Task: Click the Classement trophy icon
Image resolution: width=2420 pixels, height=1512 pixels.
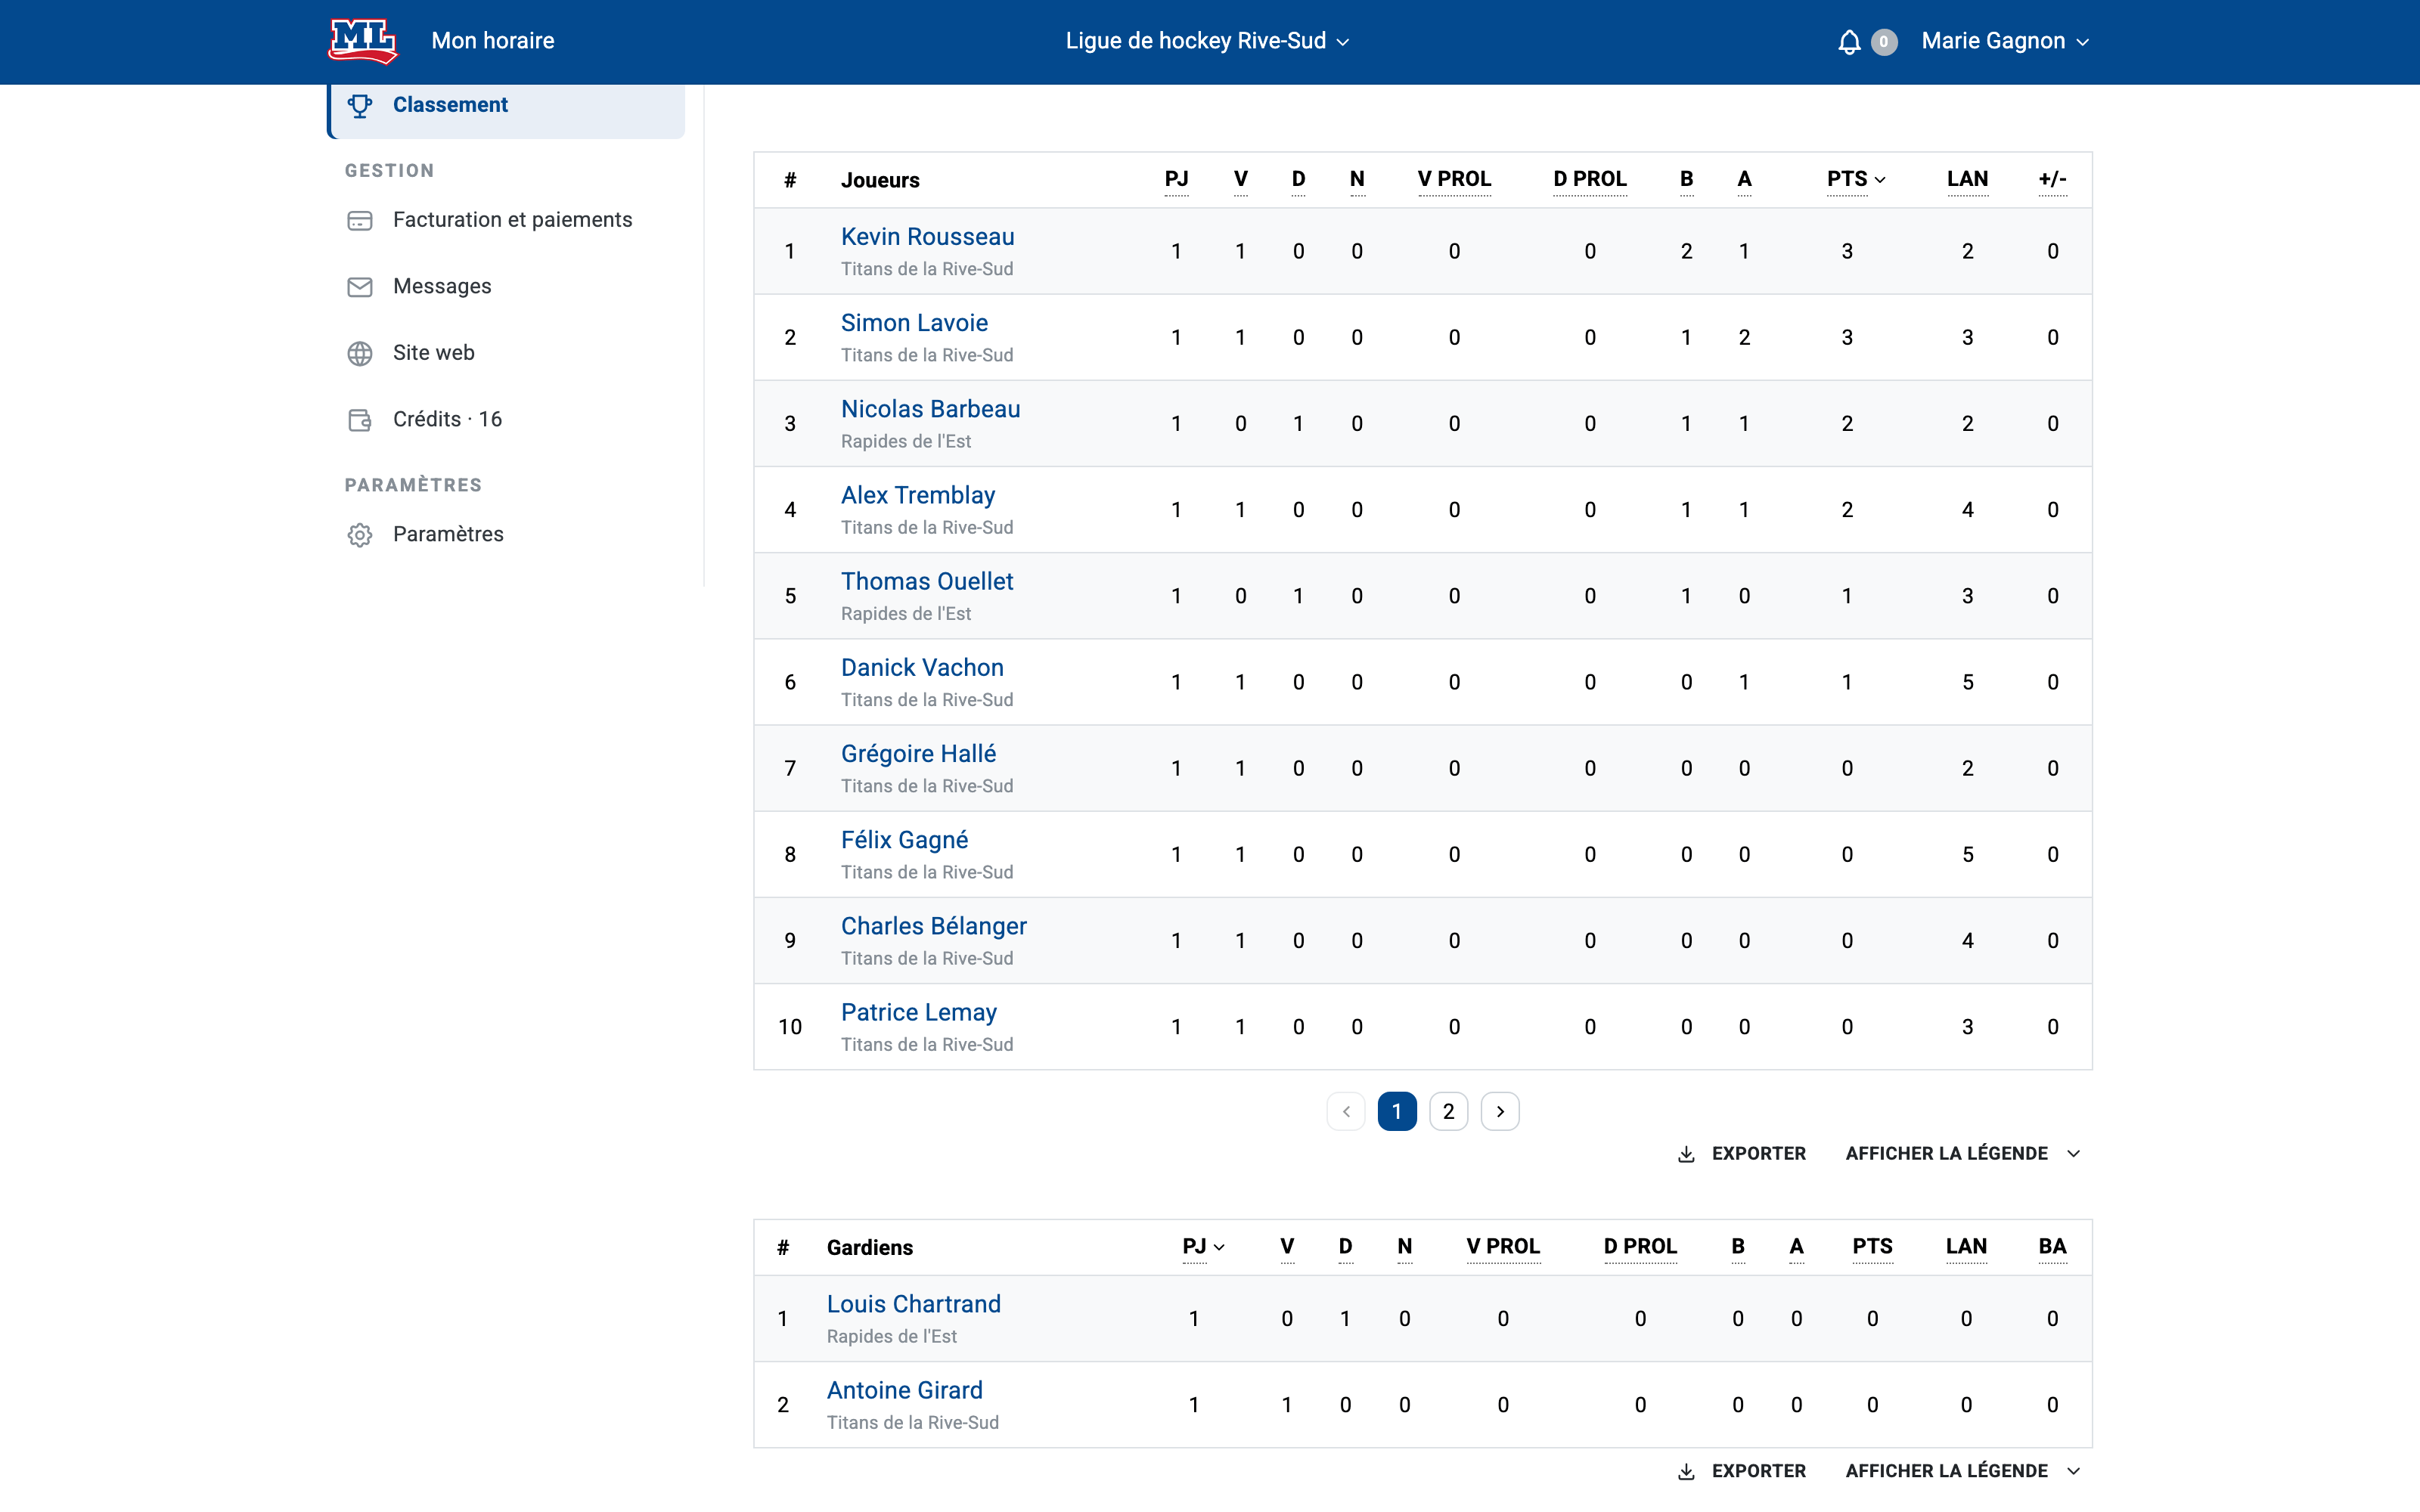Action: click(x=360, y=105)
